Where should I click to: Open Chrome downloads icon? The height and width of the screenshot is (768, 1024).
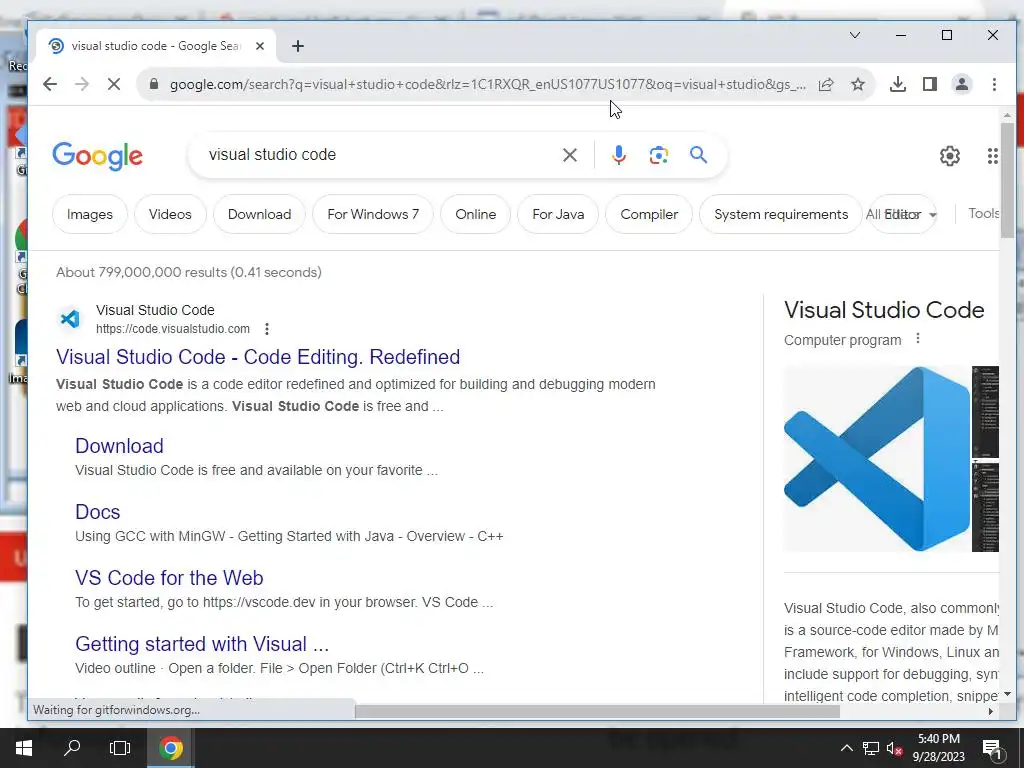(x=898, y=84)
